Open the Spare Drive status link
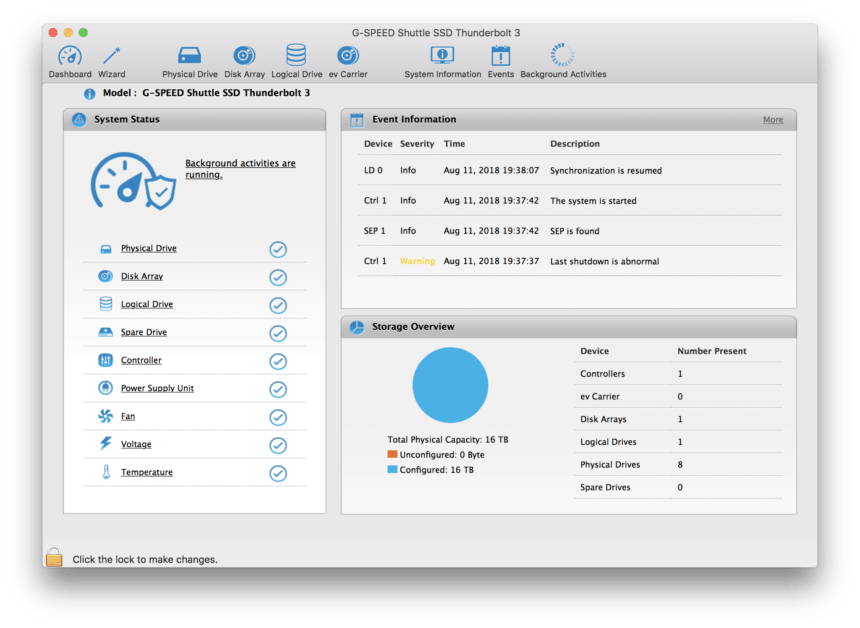The width and height of the screenshot is (860, 628). tap(143, 333)
